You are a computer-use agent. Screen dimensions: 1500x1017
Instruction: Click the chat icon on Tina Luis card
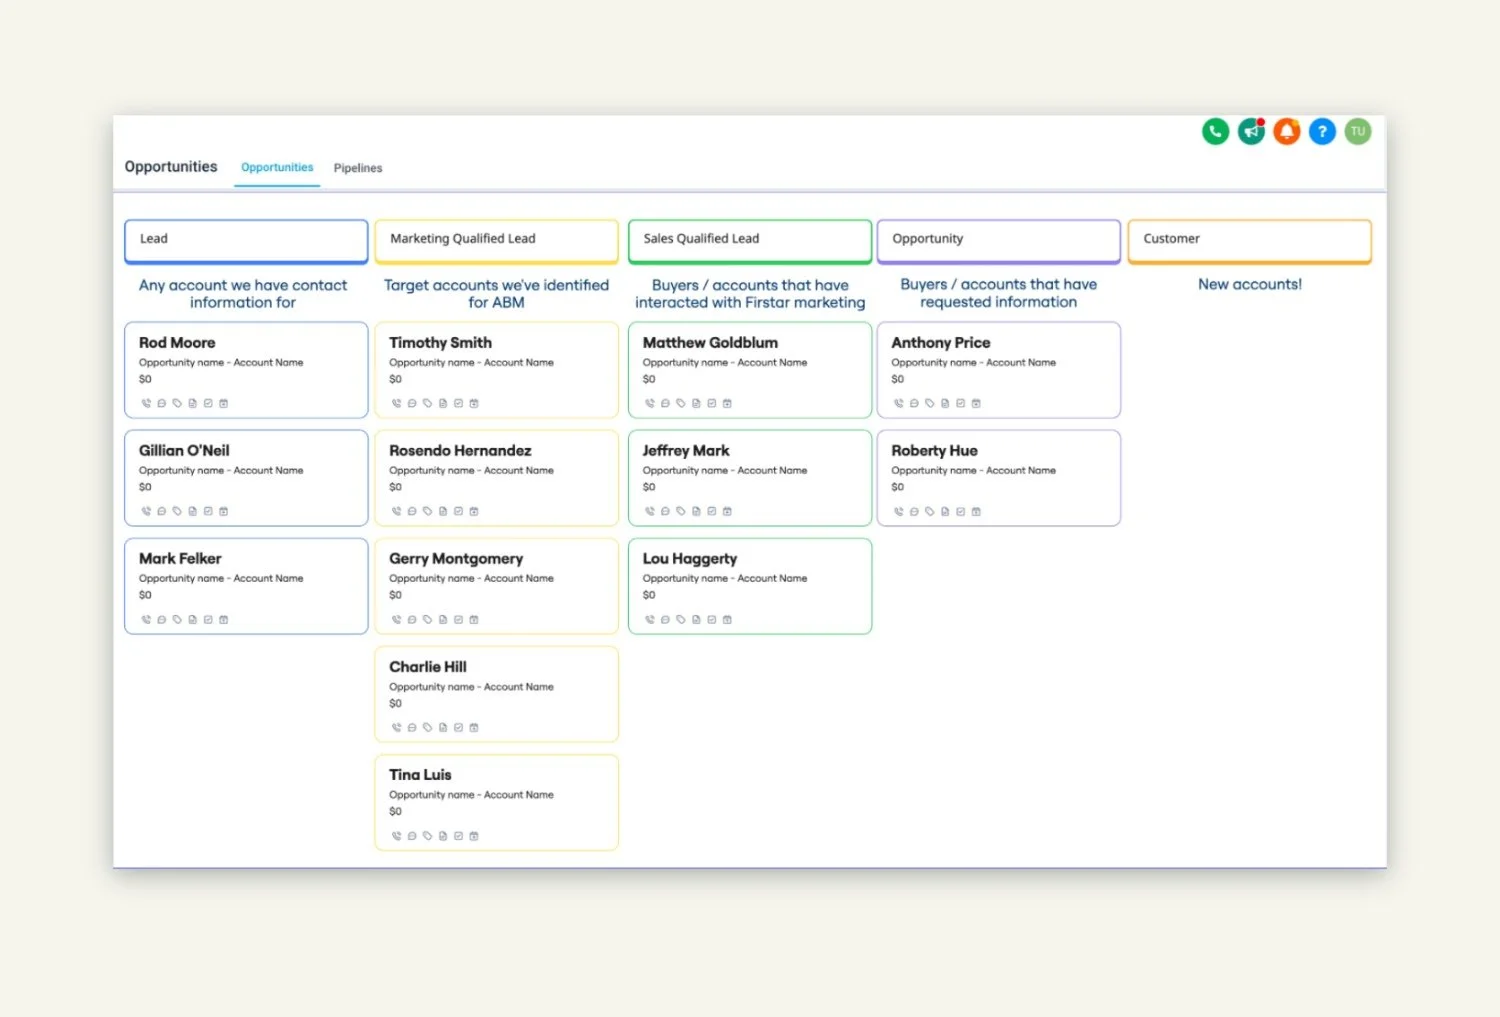tap(412, 835)
